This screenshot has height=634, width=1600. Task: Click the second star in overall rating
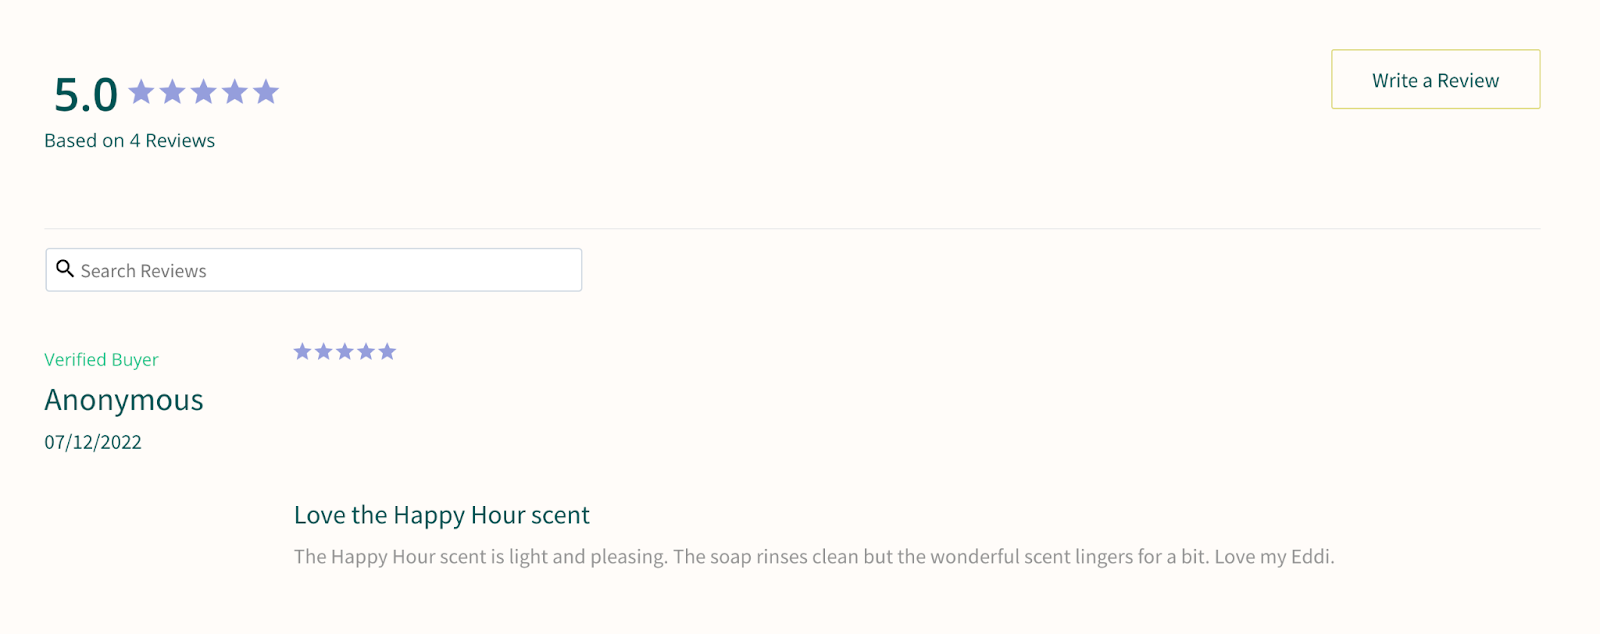tap(173, 92)
